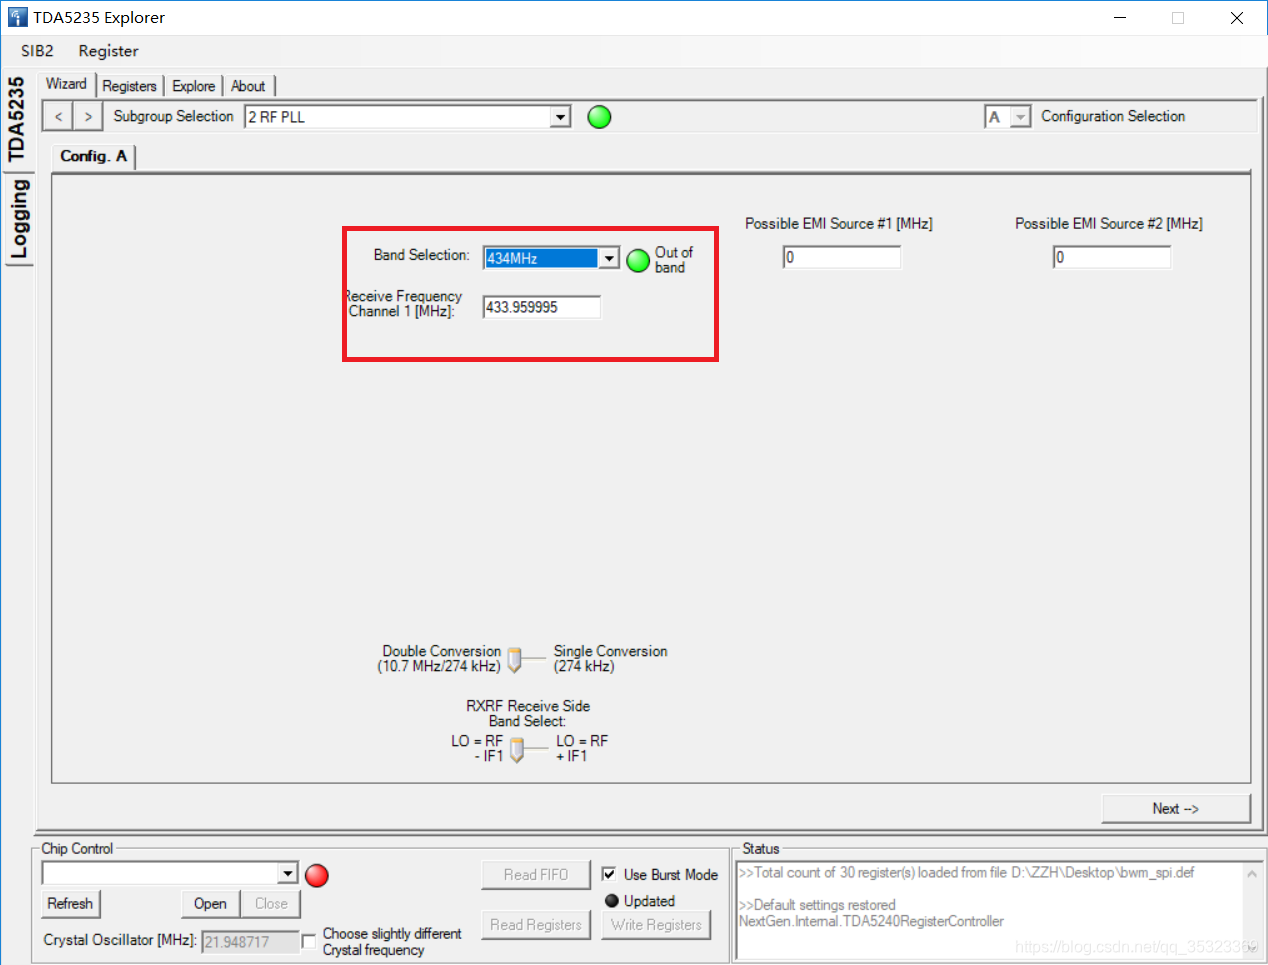Go to the previous subgroup with < button
Image resolution: width=1268 pixels, height=965 pixels.
[58, 117]
